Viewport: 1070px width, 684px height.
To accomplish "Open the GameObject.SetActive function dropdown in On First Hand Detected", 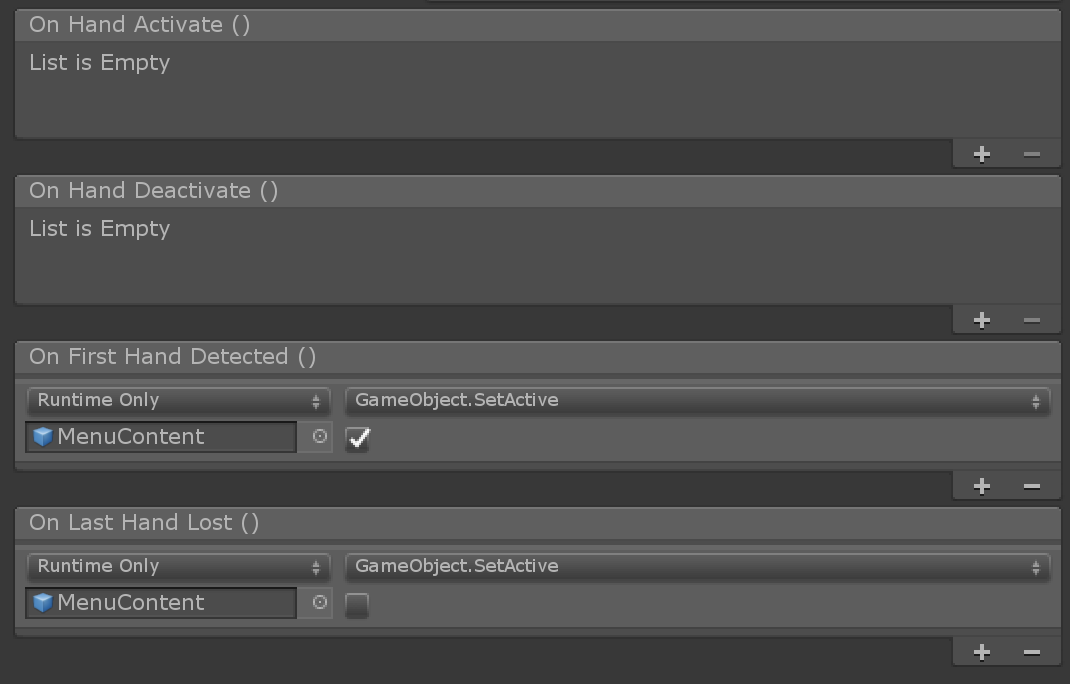I will pos(695,400).
